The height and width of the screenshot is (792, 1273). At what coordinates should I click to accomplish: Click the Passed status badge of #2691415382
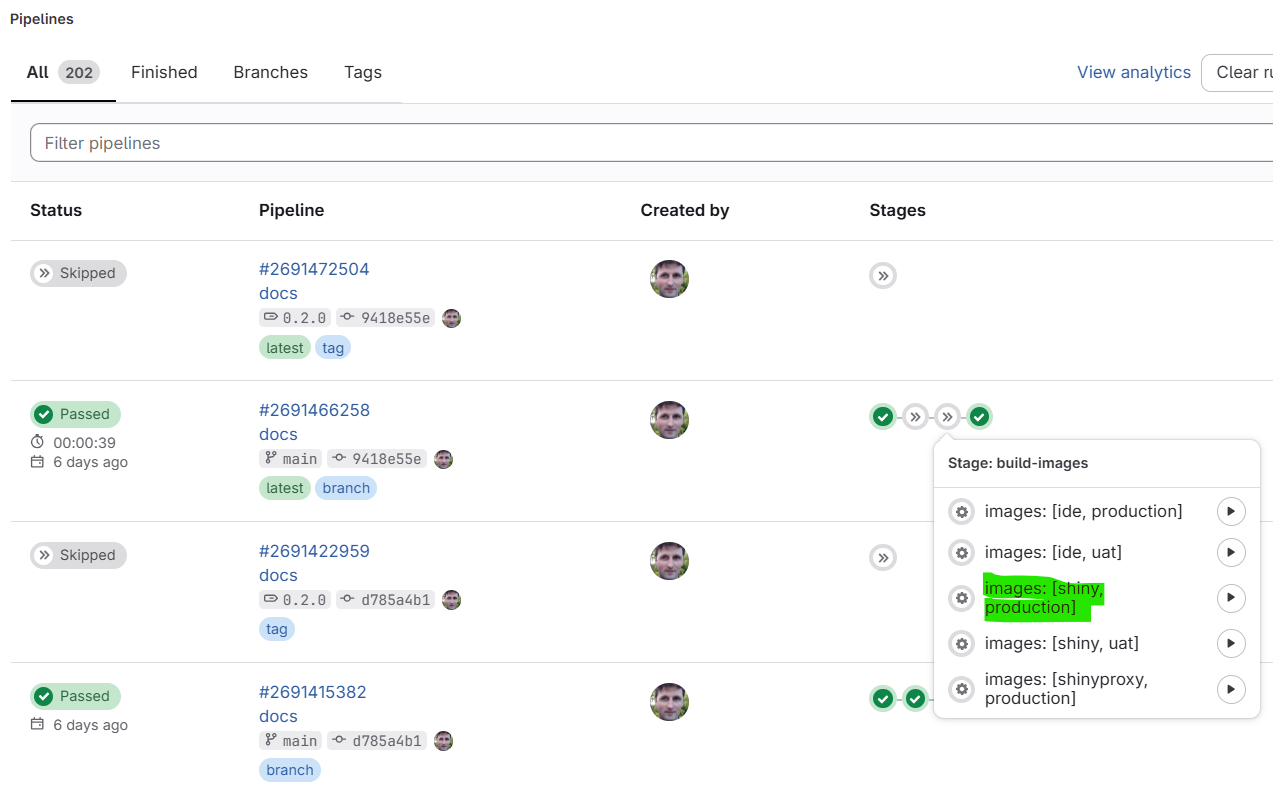coord(75,696)
